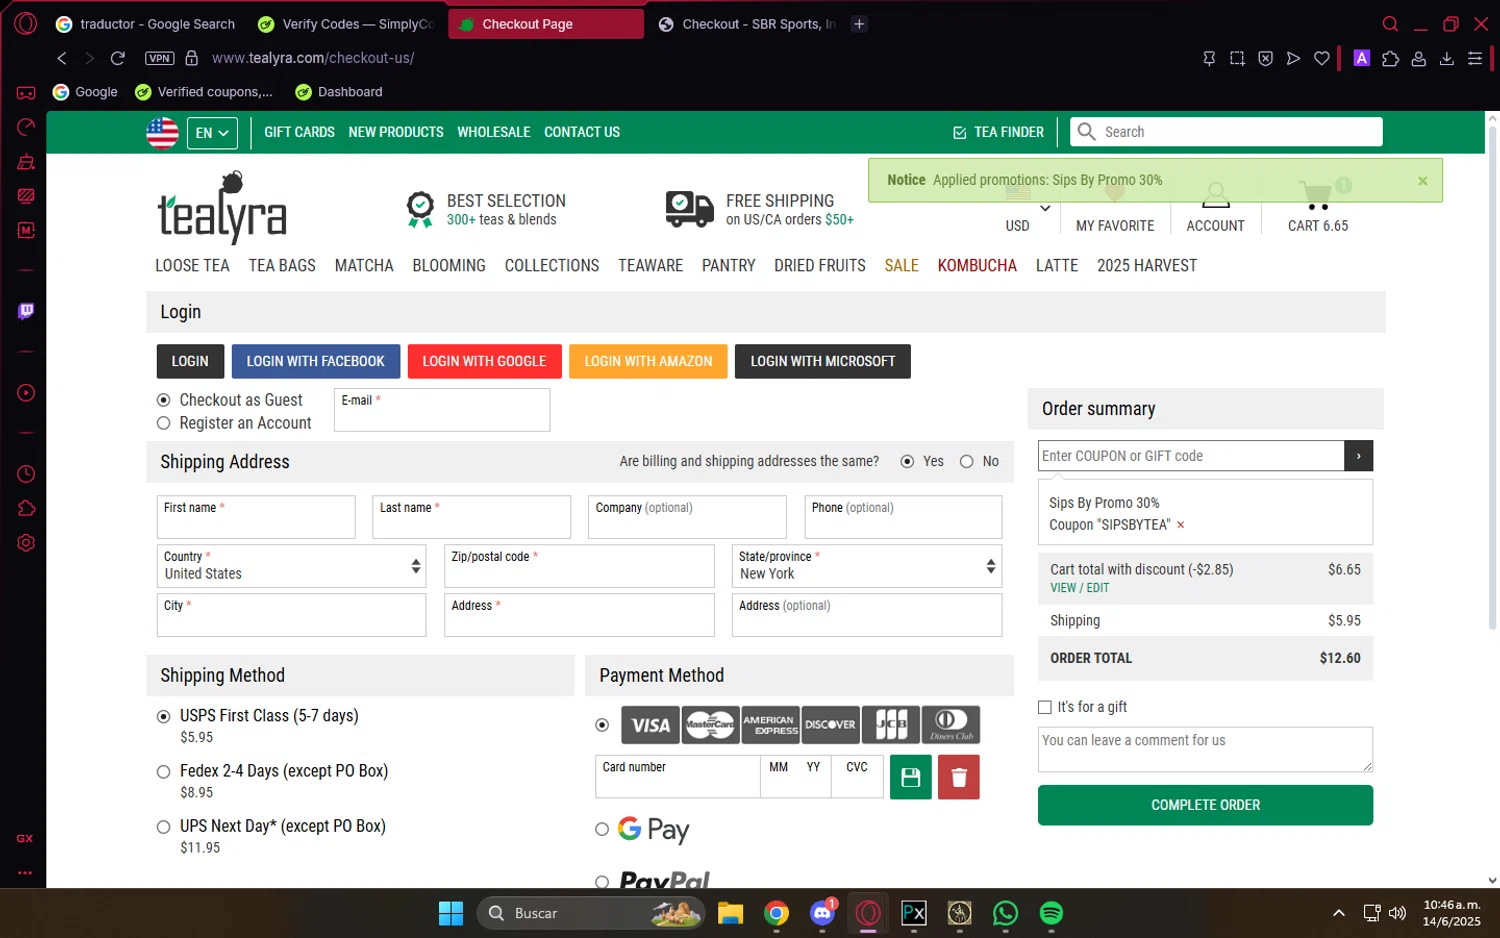
Task: Click LOGIN WITH AMAZON button
Action: pos(648,361)
